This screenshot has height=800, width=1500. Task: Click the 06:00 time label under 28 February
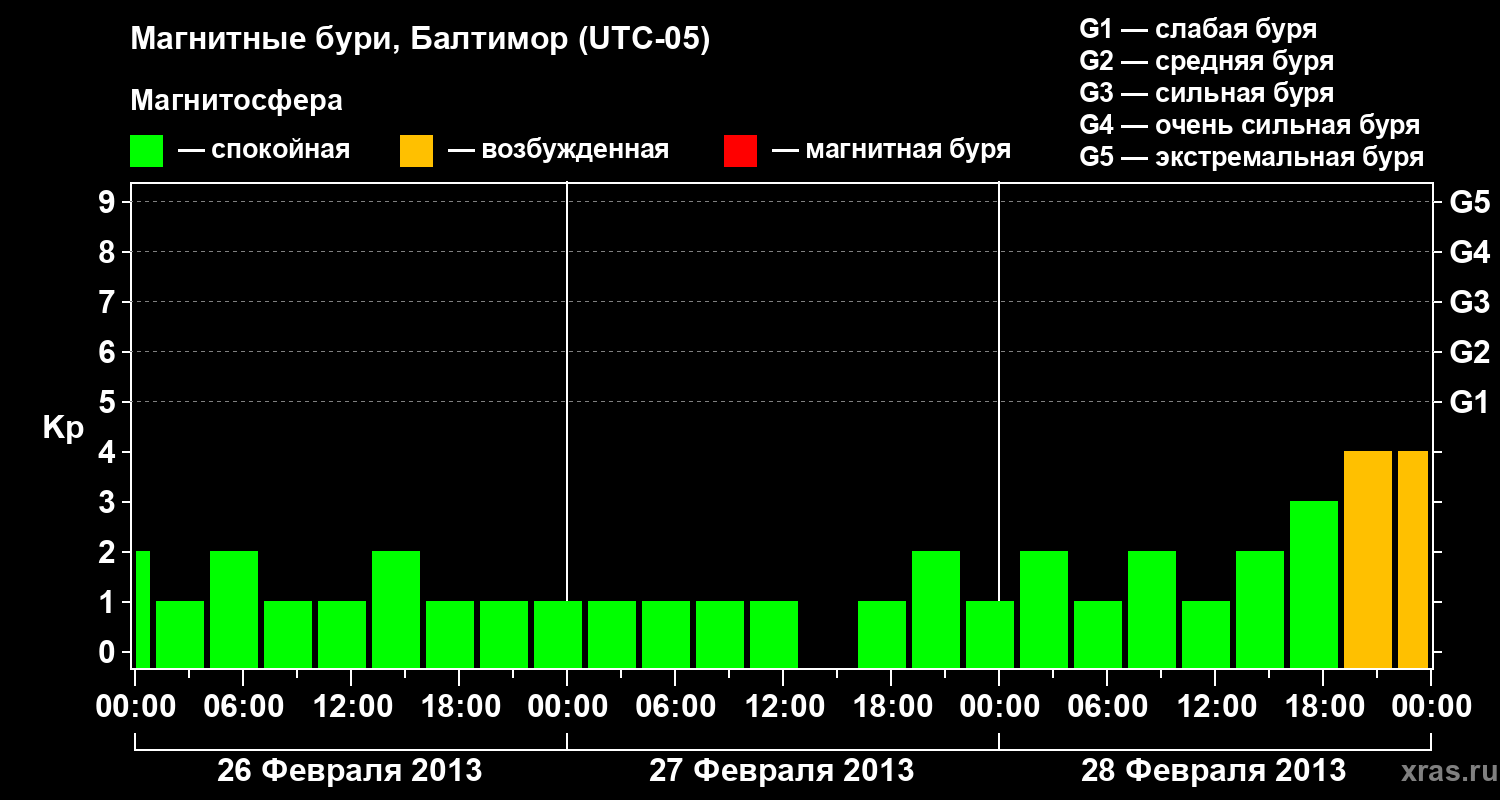click(x=1107, y=707)
